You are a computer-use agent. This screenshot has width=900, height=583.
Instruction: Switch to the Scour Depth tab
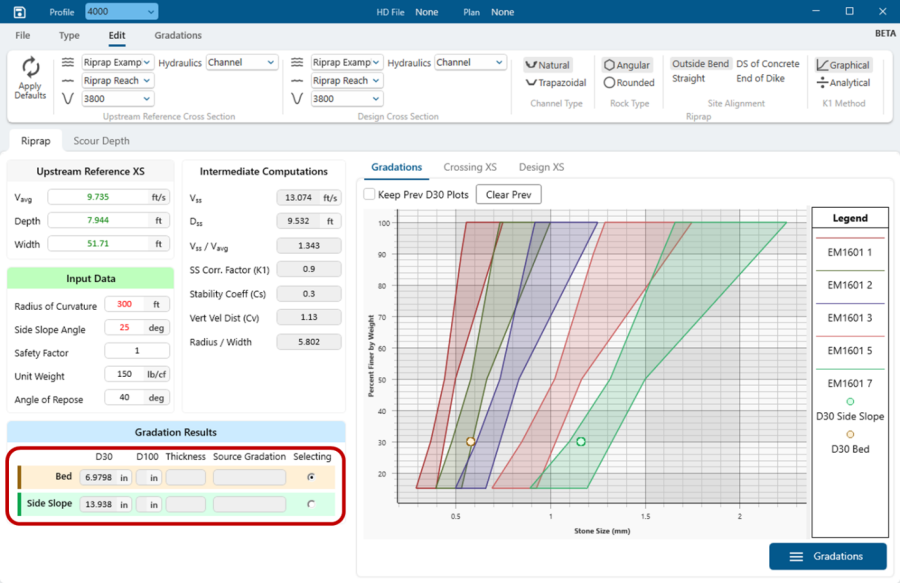[x=102, y=141]
